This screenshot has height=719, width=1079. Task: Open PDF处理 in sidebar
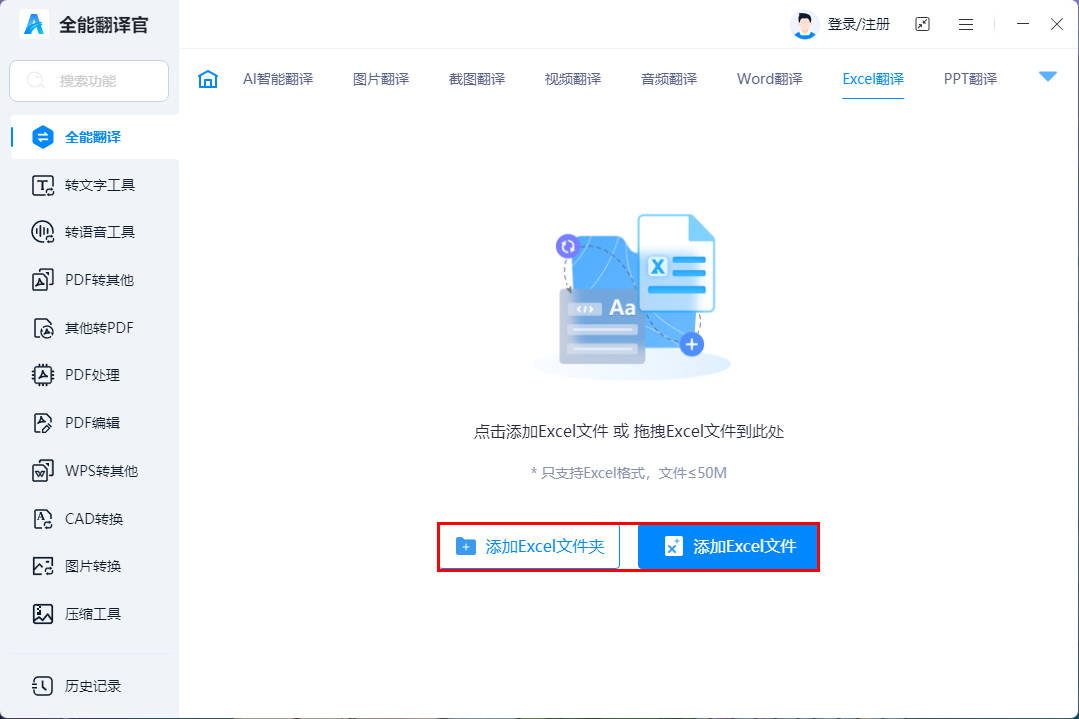[95, 375]
